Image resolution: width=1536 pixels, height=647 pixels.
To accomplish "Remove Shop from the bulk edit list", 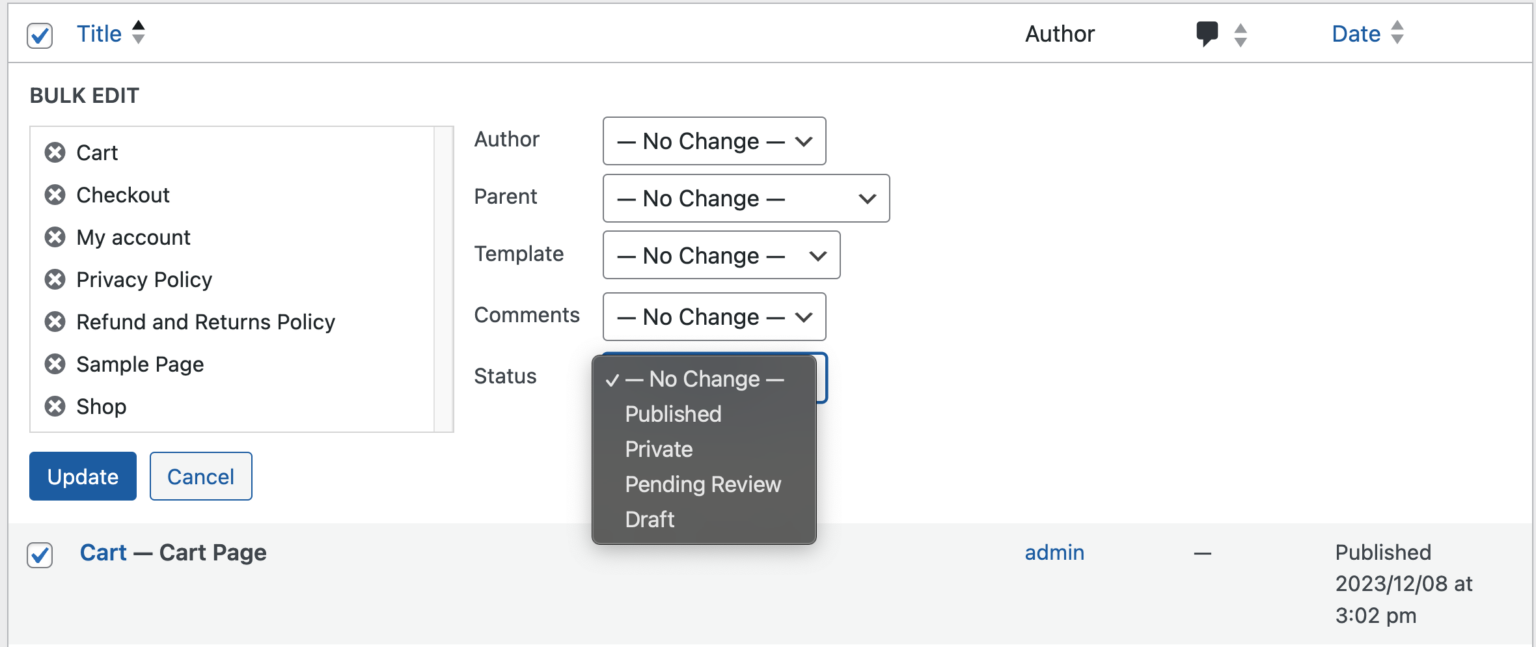I will (x=55, y=406).
